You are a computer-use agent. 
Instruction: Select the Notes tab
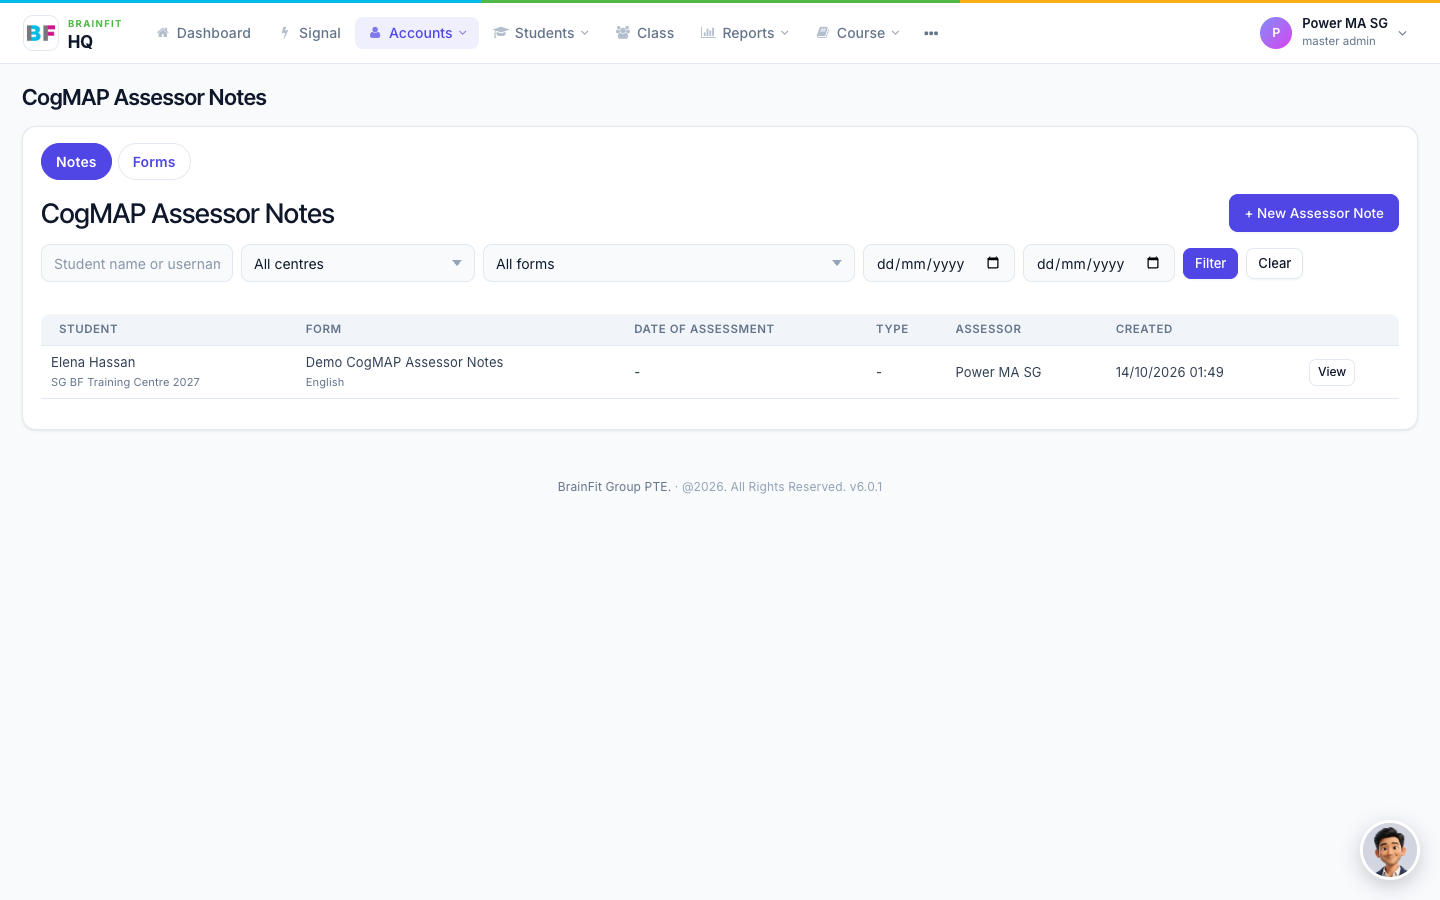pyautogui.click(x=76, y=162)
